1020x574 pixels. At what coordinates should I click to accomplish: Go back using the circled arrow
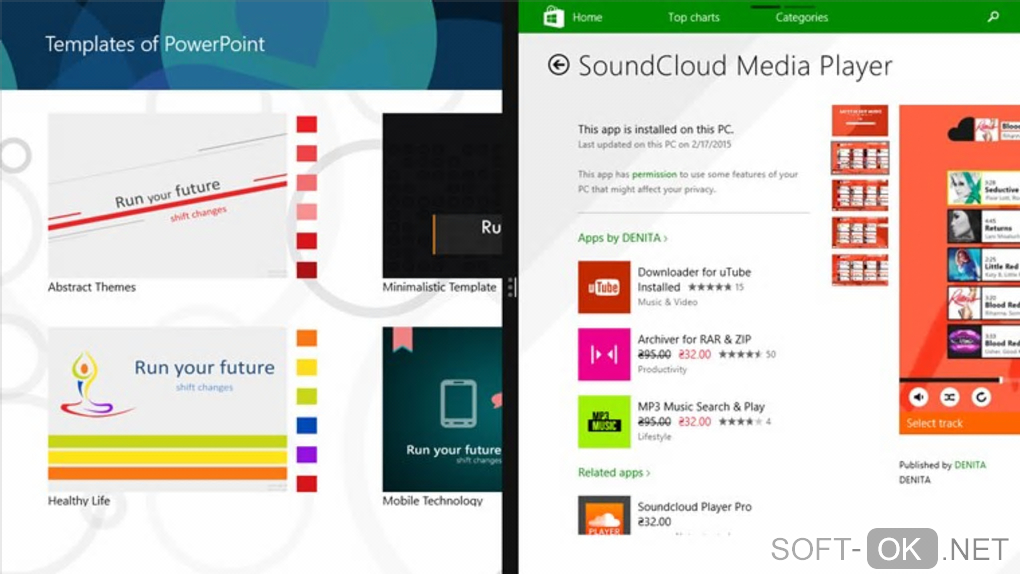pos(558,65)
